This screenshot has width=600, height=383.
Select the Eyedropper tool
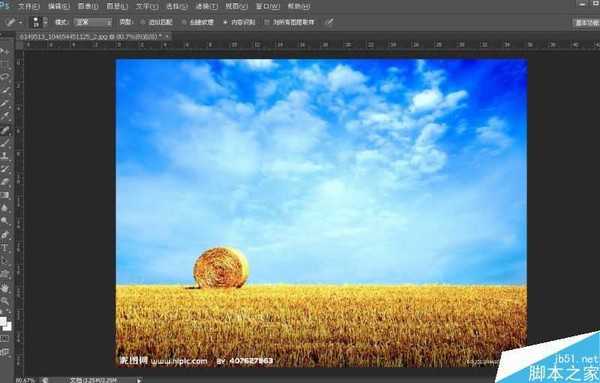point(5,117)
